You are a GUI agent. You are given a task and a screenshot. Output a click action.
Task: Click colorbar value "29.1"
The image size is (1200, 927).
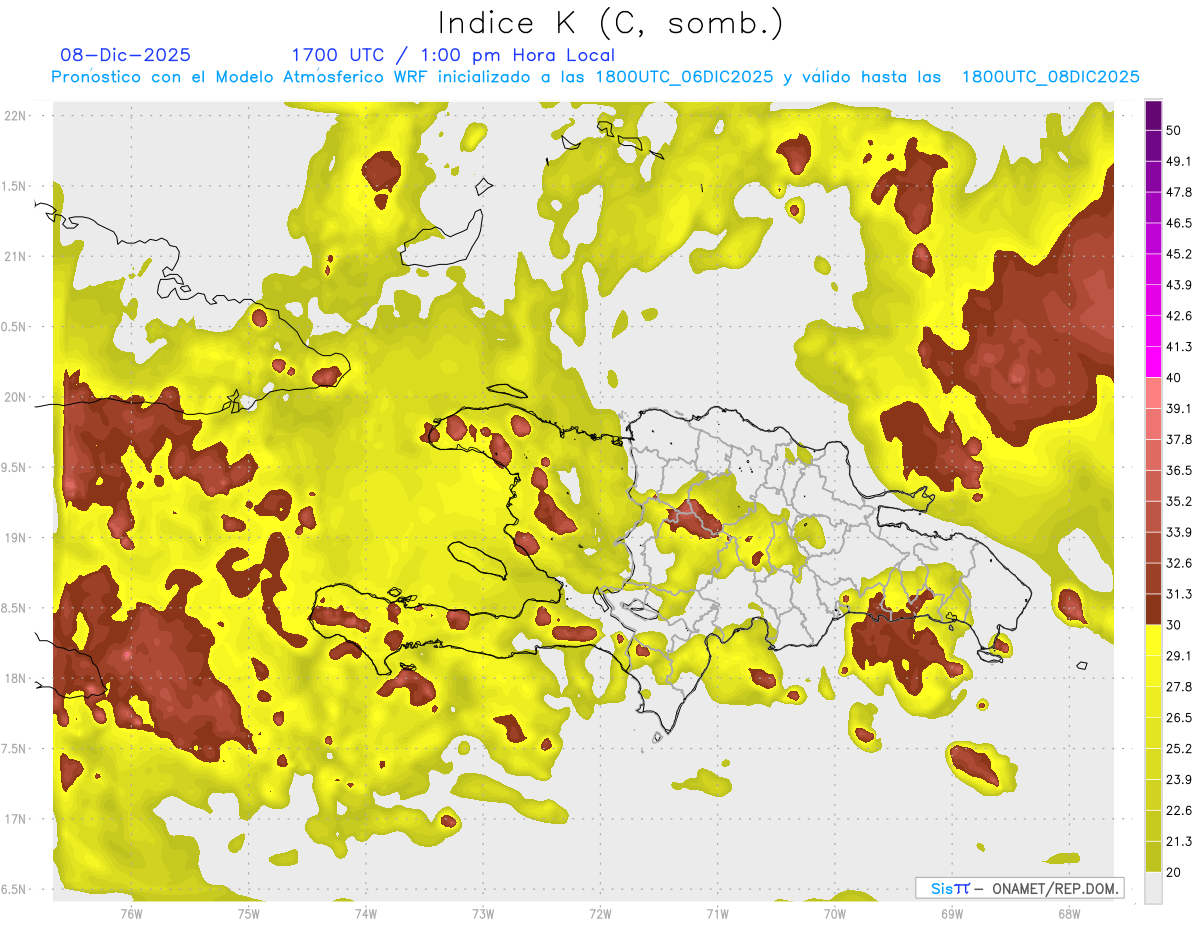pos(1179,656)
